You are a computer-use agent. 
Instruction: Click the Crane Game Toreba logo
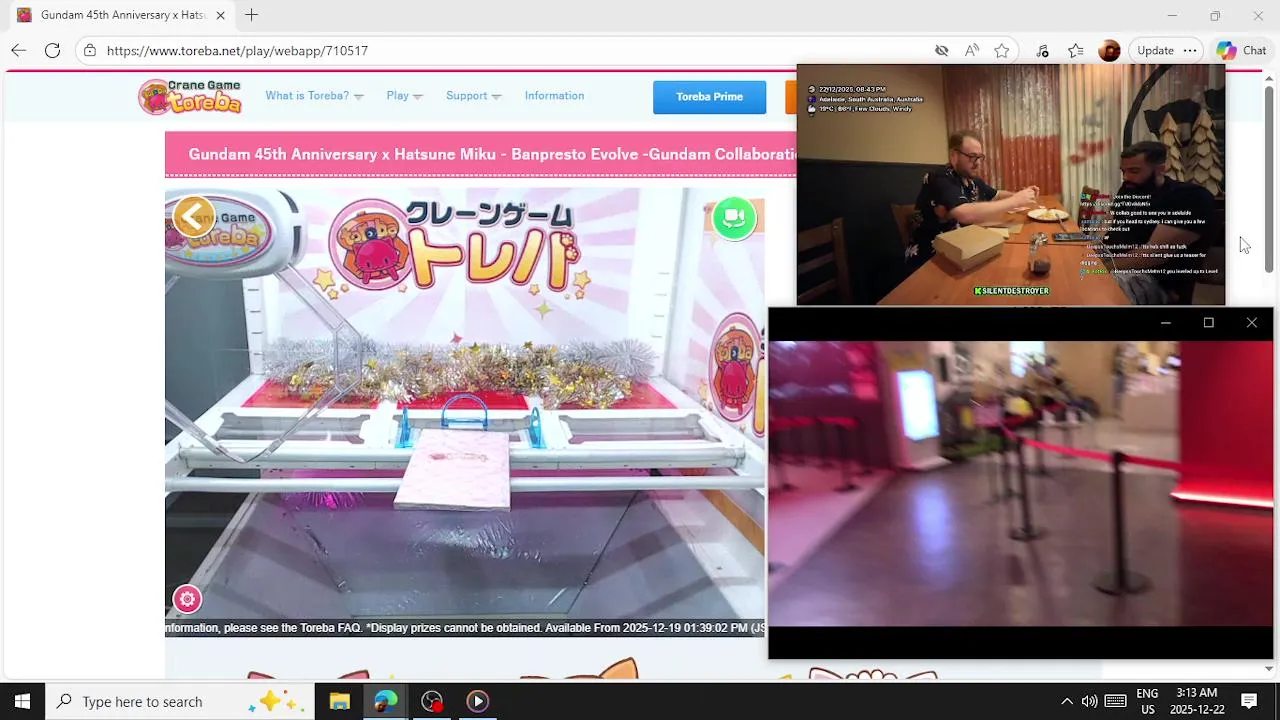click(x=190, y=96)
